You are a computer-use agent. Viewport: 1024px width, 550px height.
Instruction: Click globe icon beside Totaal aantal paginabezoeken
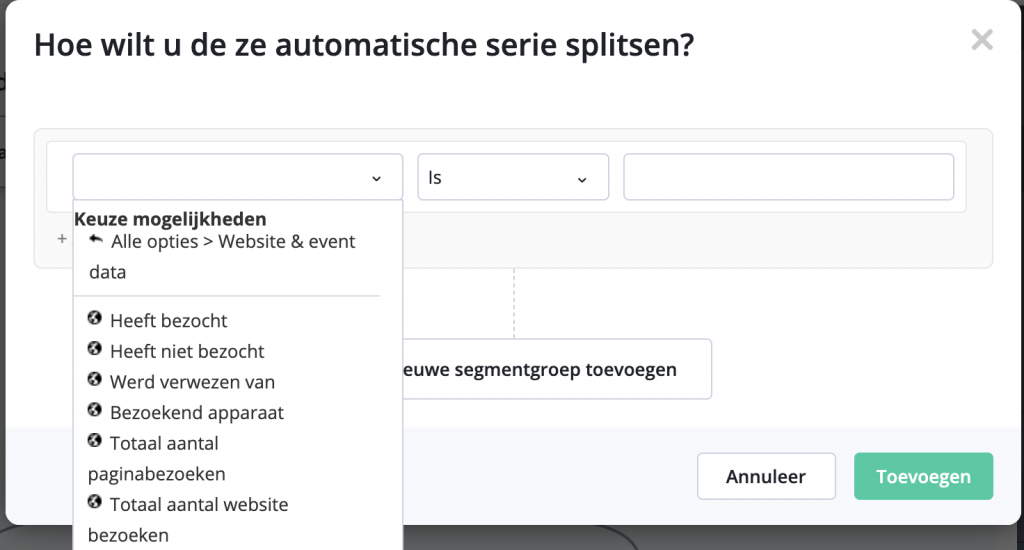[x=95, y=441]
